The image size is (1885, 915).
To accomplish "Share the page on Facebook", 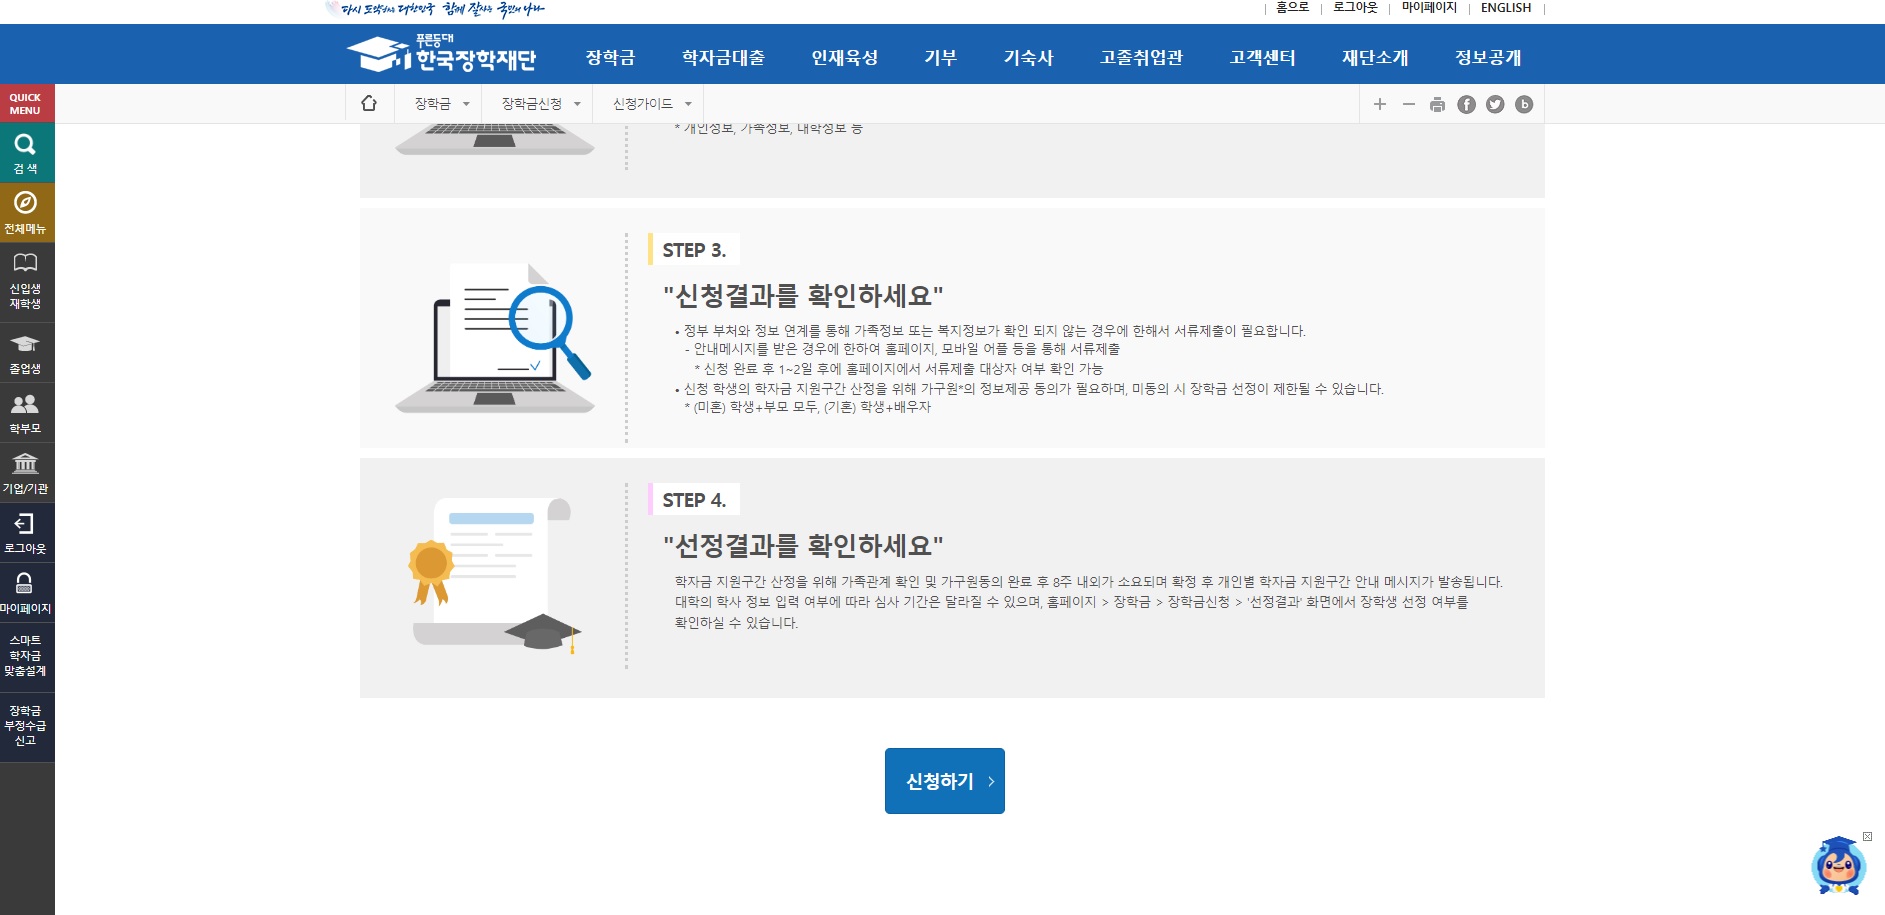I will click(x=1466, y=104).
